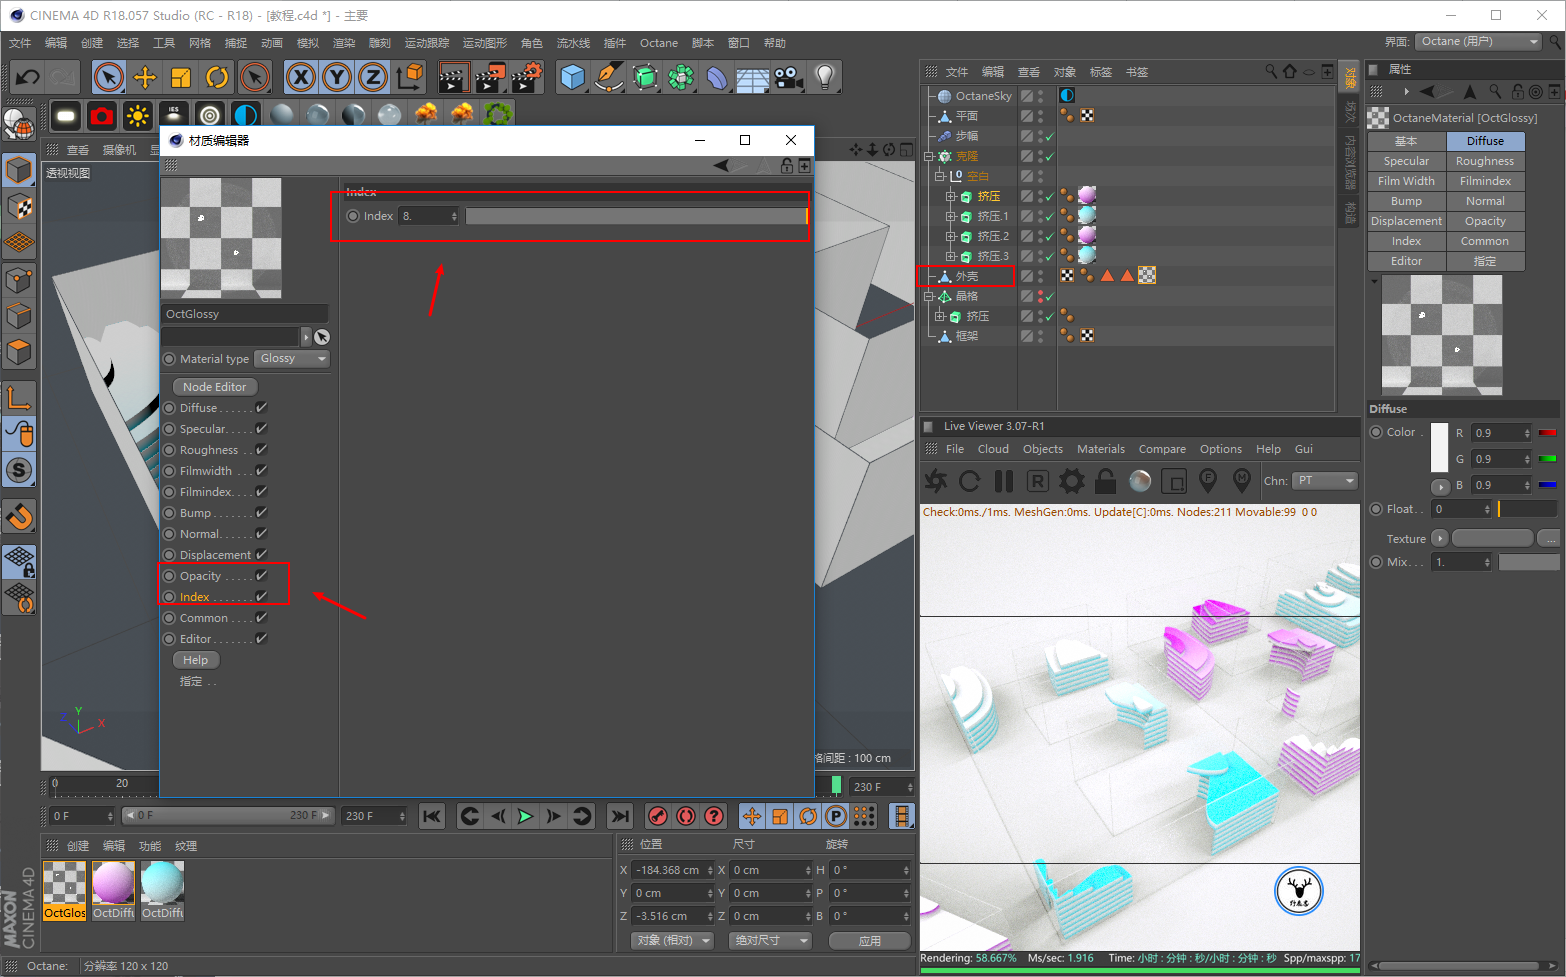The width and height of the screenshot is (1566, 977).
Task: Click the Live Viewer settings gear
Action: pyautogui.click(x=1072, y=482)
